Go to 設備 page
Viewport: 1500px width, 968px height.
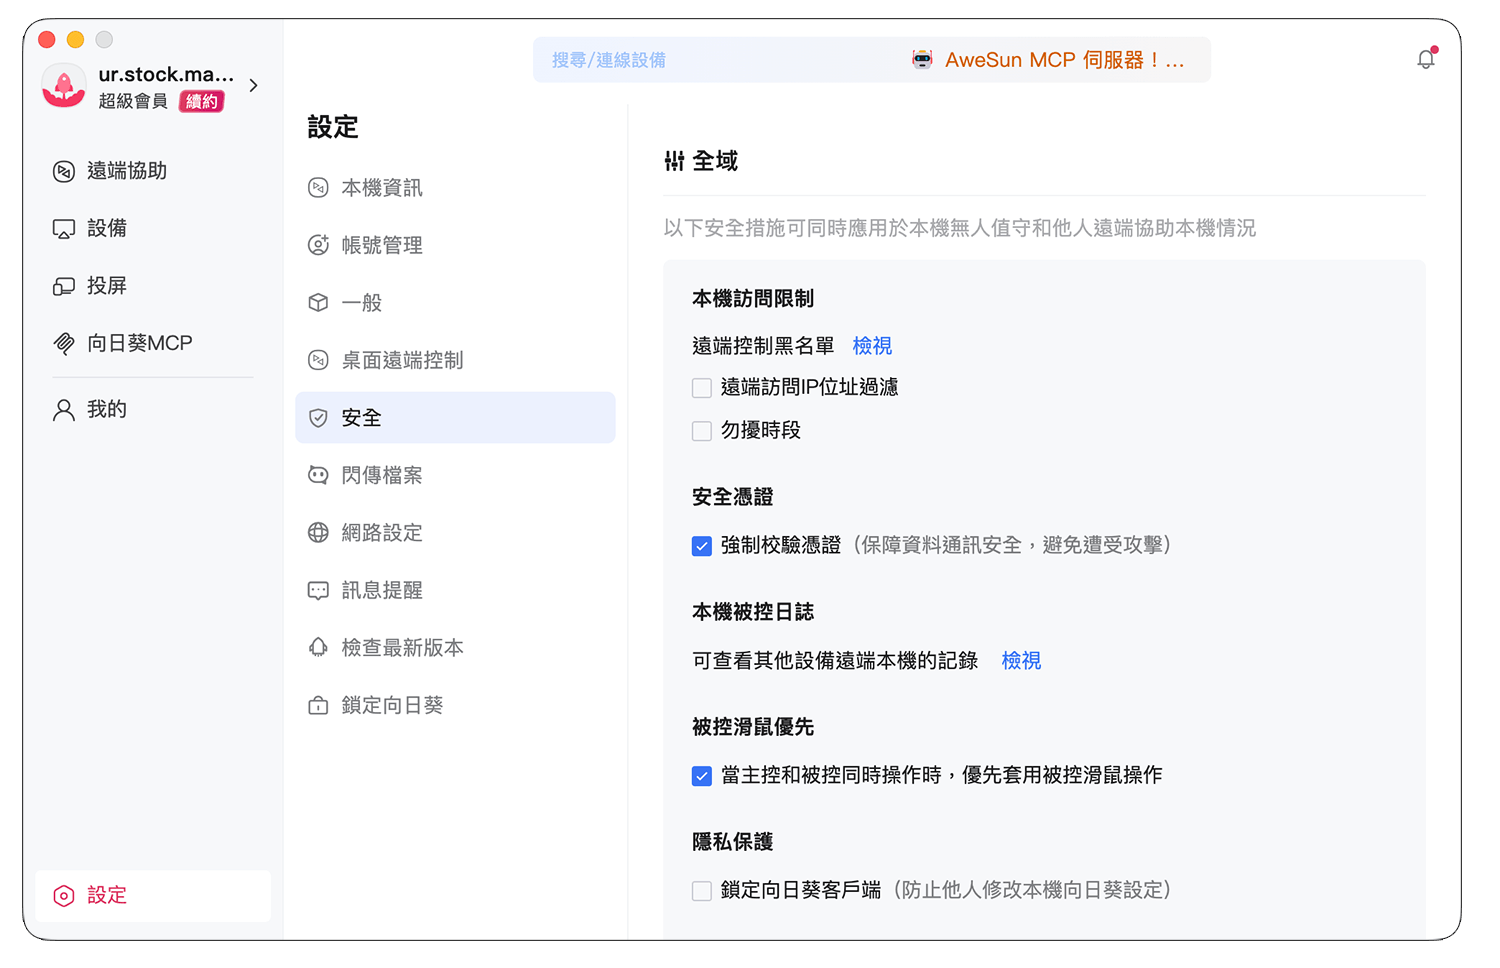tap(153, 229)
